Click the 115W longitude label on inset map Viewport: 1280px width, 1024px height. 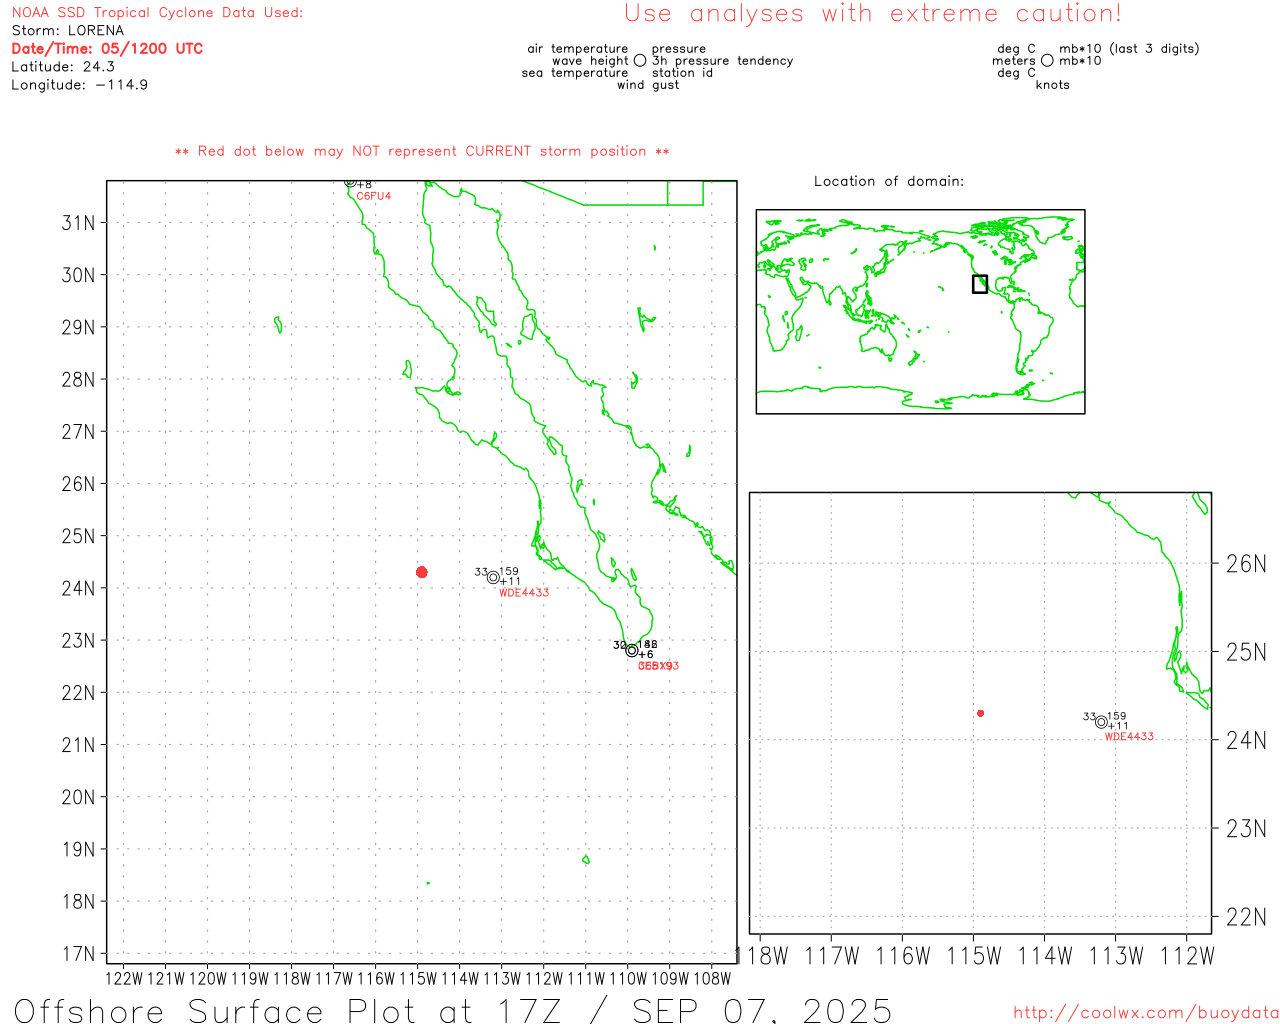point(974,956)
